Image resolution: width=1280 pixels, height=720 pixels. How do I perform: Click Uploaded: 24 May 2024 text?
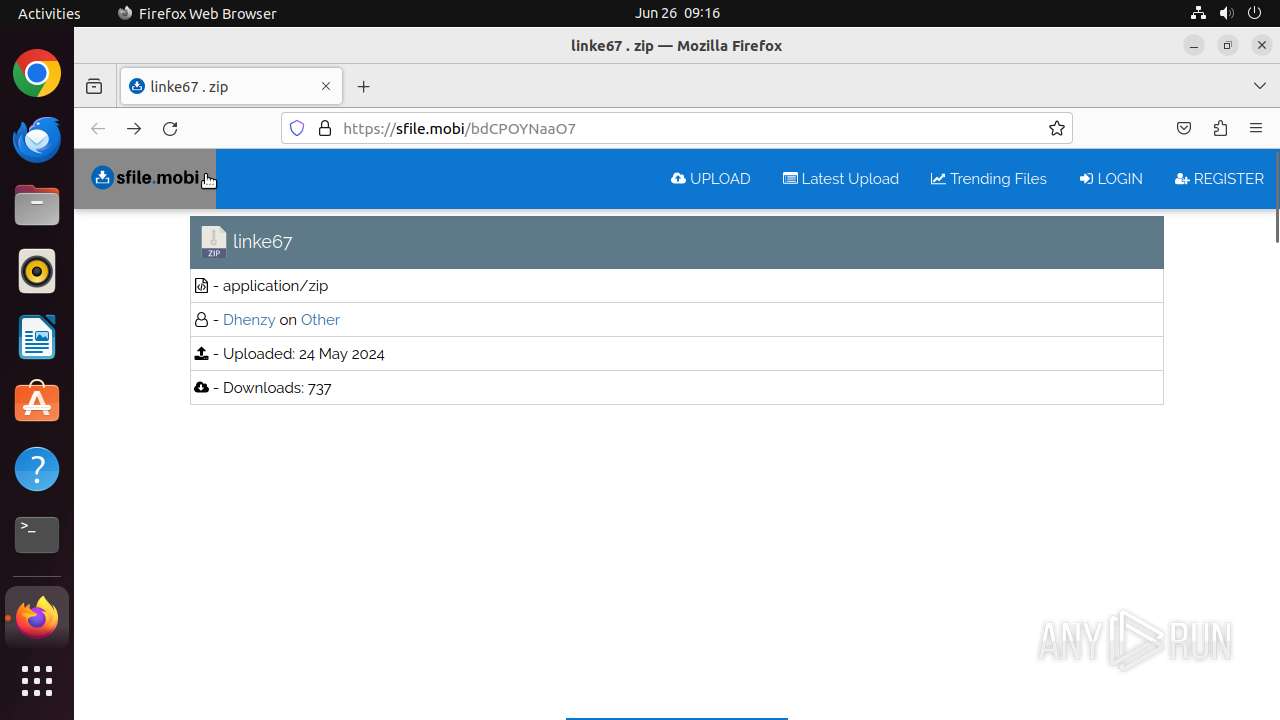click(304, 354)
